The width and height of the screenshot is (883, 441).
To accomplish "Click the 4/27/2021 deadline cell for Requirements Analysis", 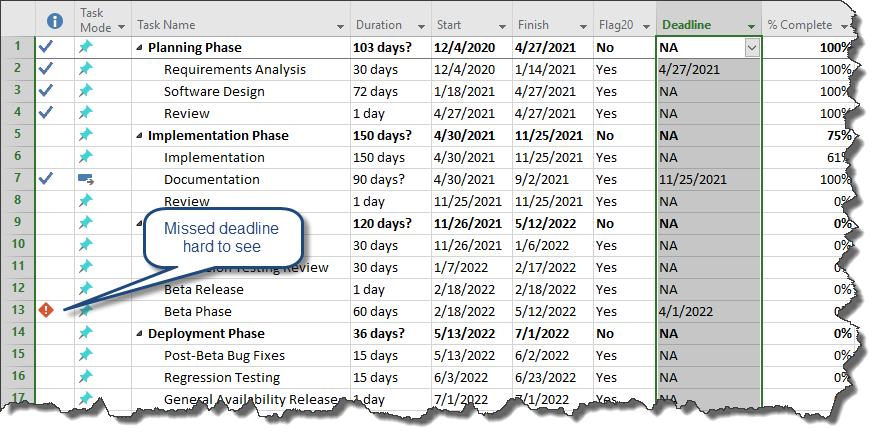I will click(x=709, y=69).
